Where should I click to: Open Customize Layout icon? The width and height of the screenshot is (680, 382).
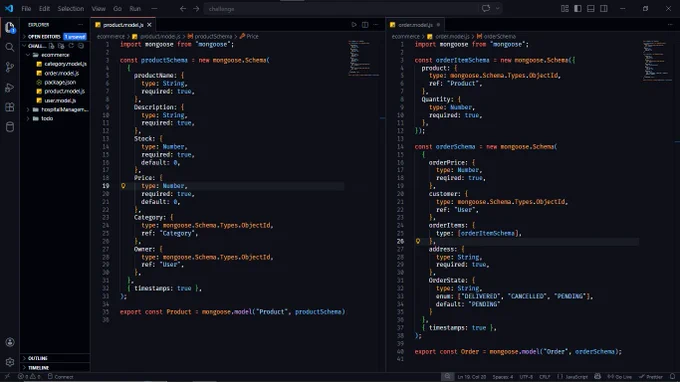[565, 9]
